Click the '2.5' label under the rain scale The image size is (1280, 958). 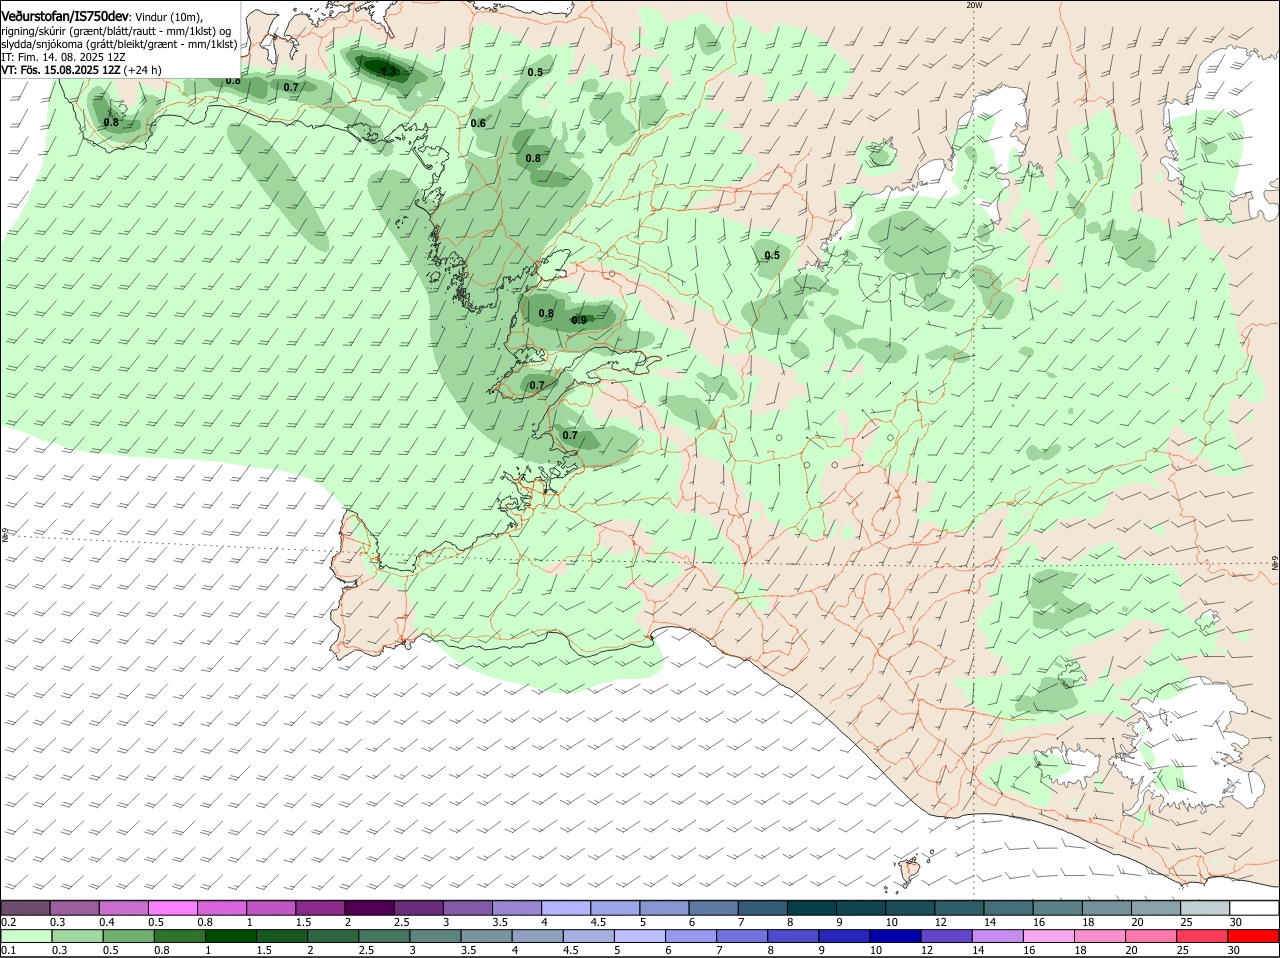pos(367,951)
